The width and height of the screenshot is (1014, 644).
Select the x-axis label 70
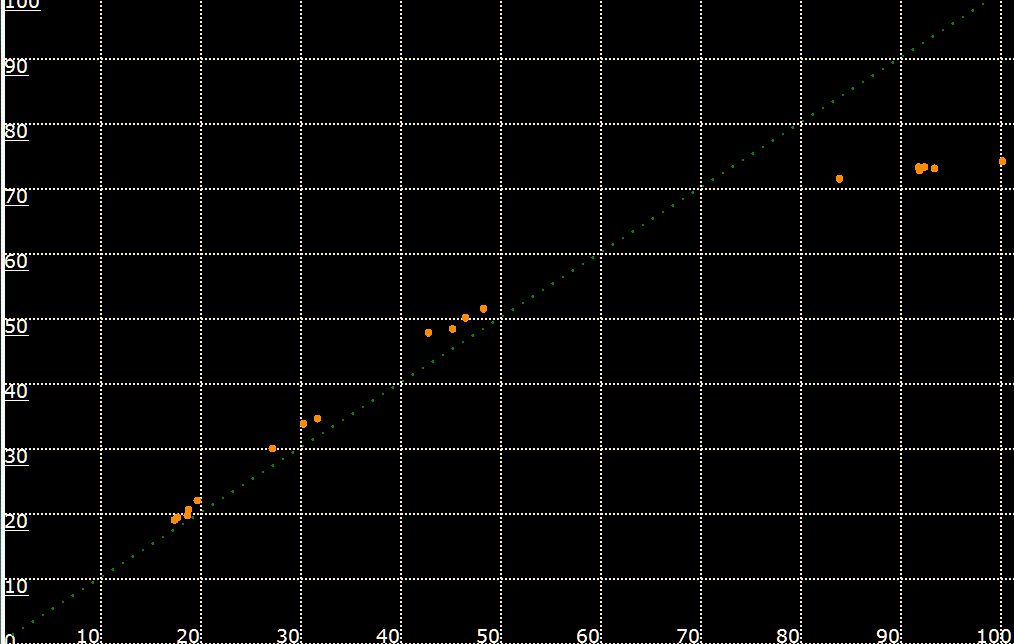[688, 635]
